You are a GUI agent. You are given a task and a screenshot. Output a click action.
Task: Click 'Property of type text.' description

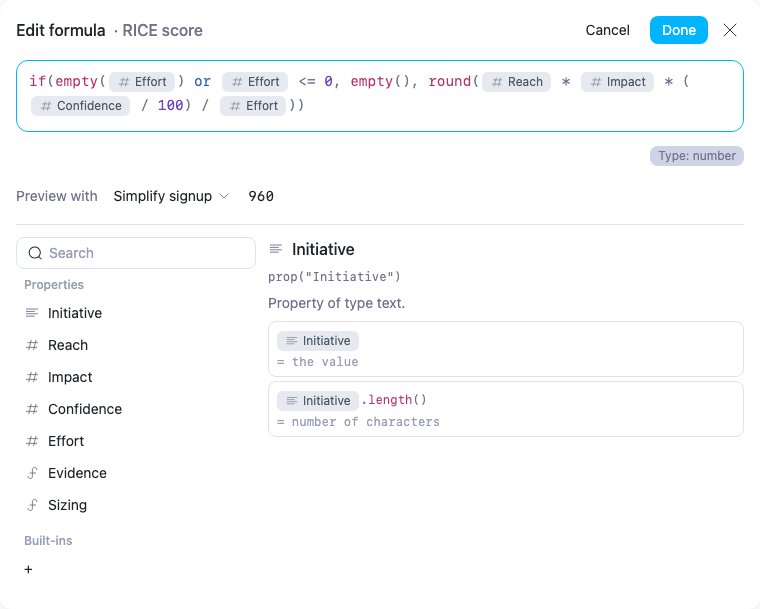point(336,303)
